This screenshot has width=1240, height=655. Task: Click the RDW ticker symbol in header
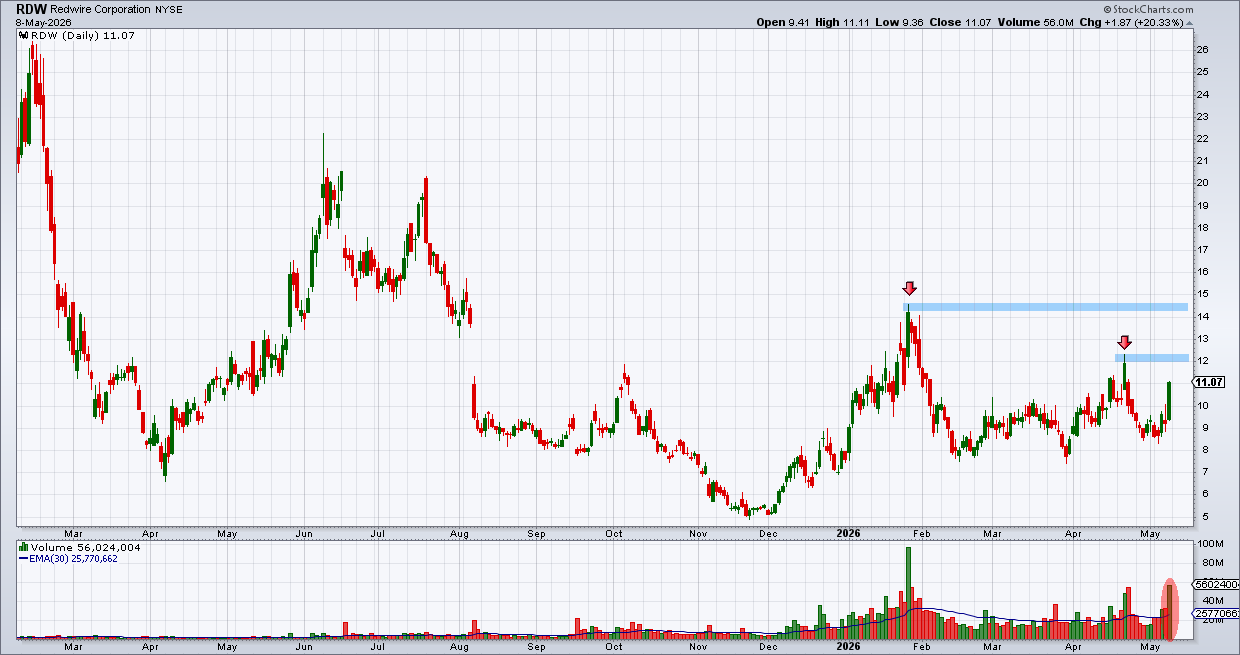coord(31,7)
